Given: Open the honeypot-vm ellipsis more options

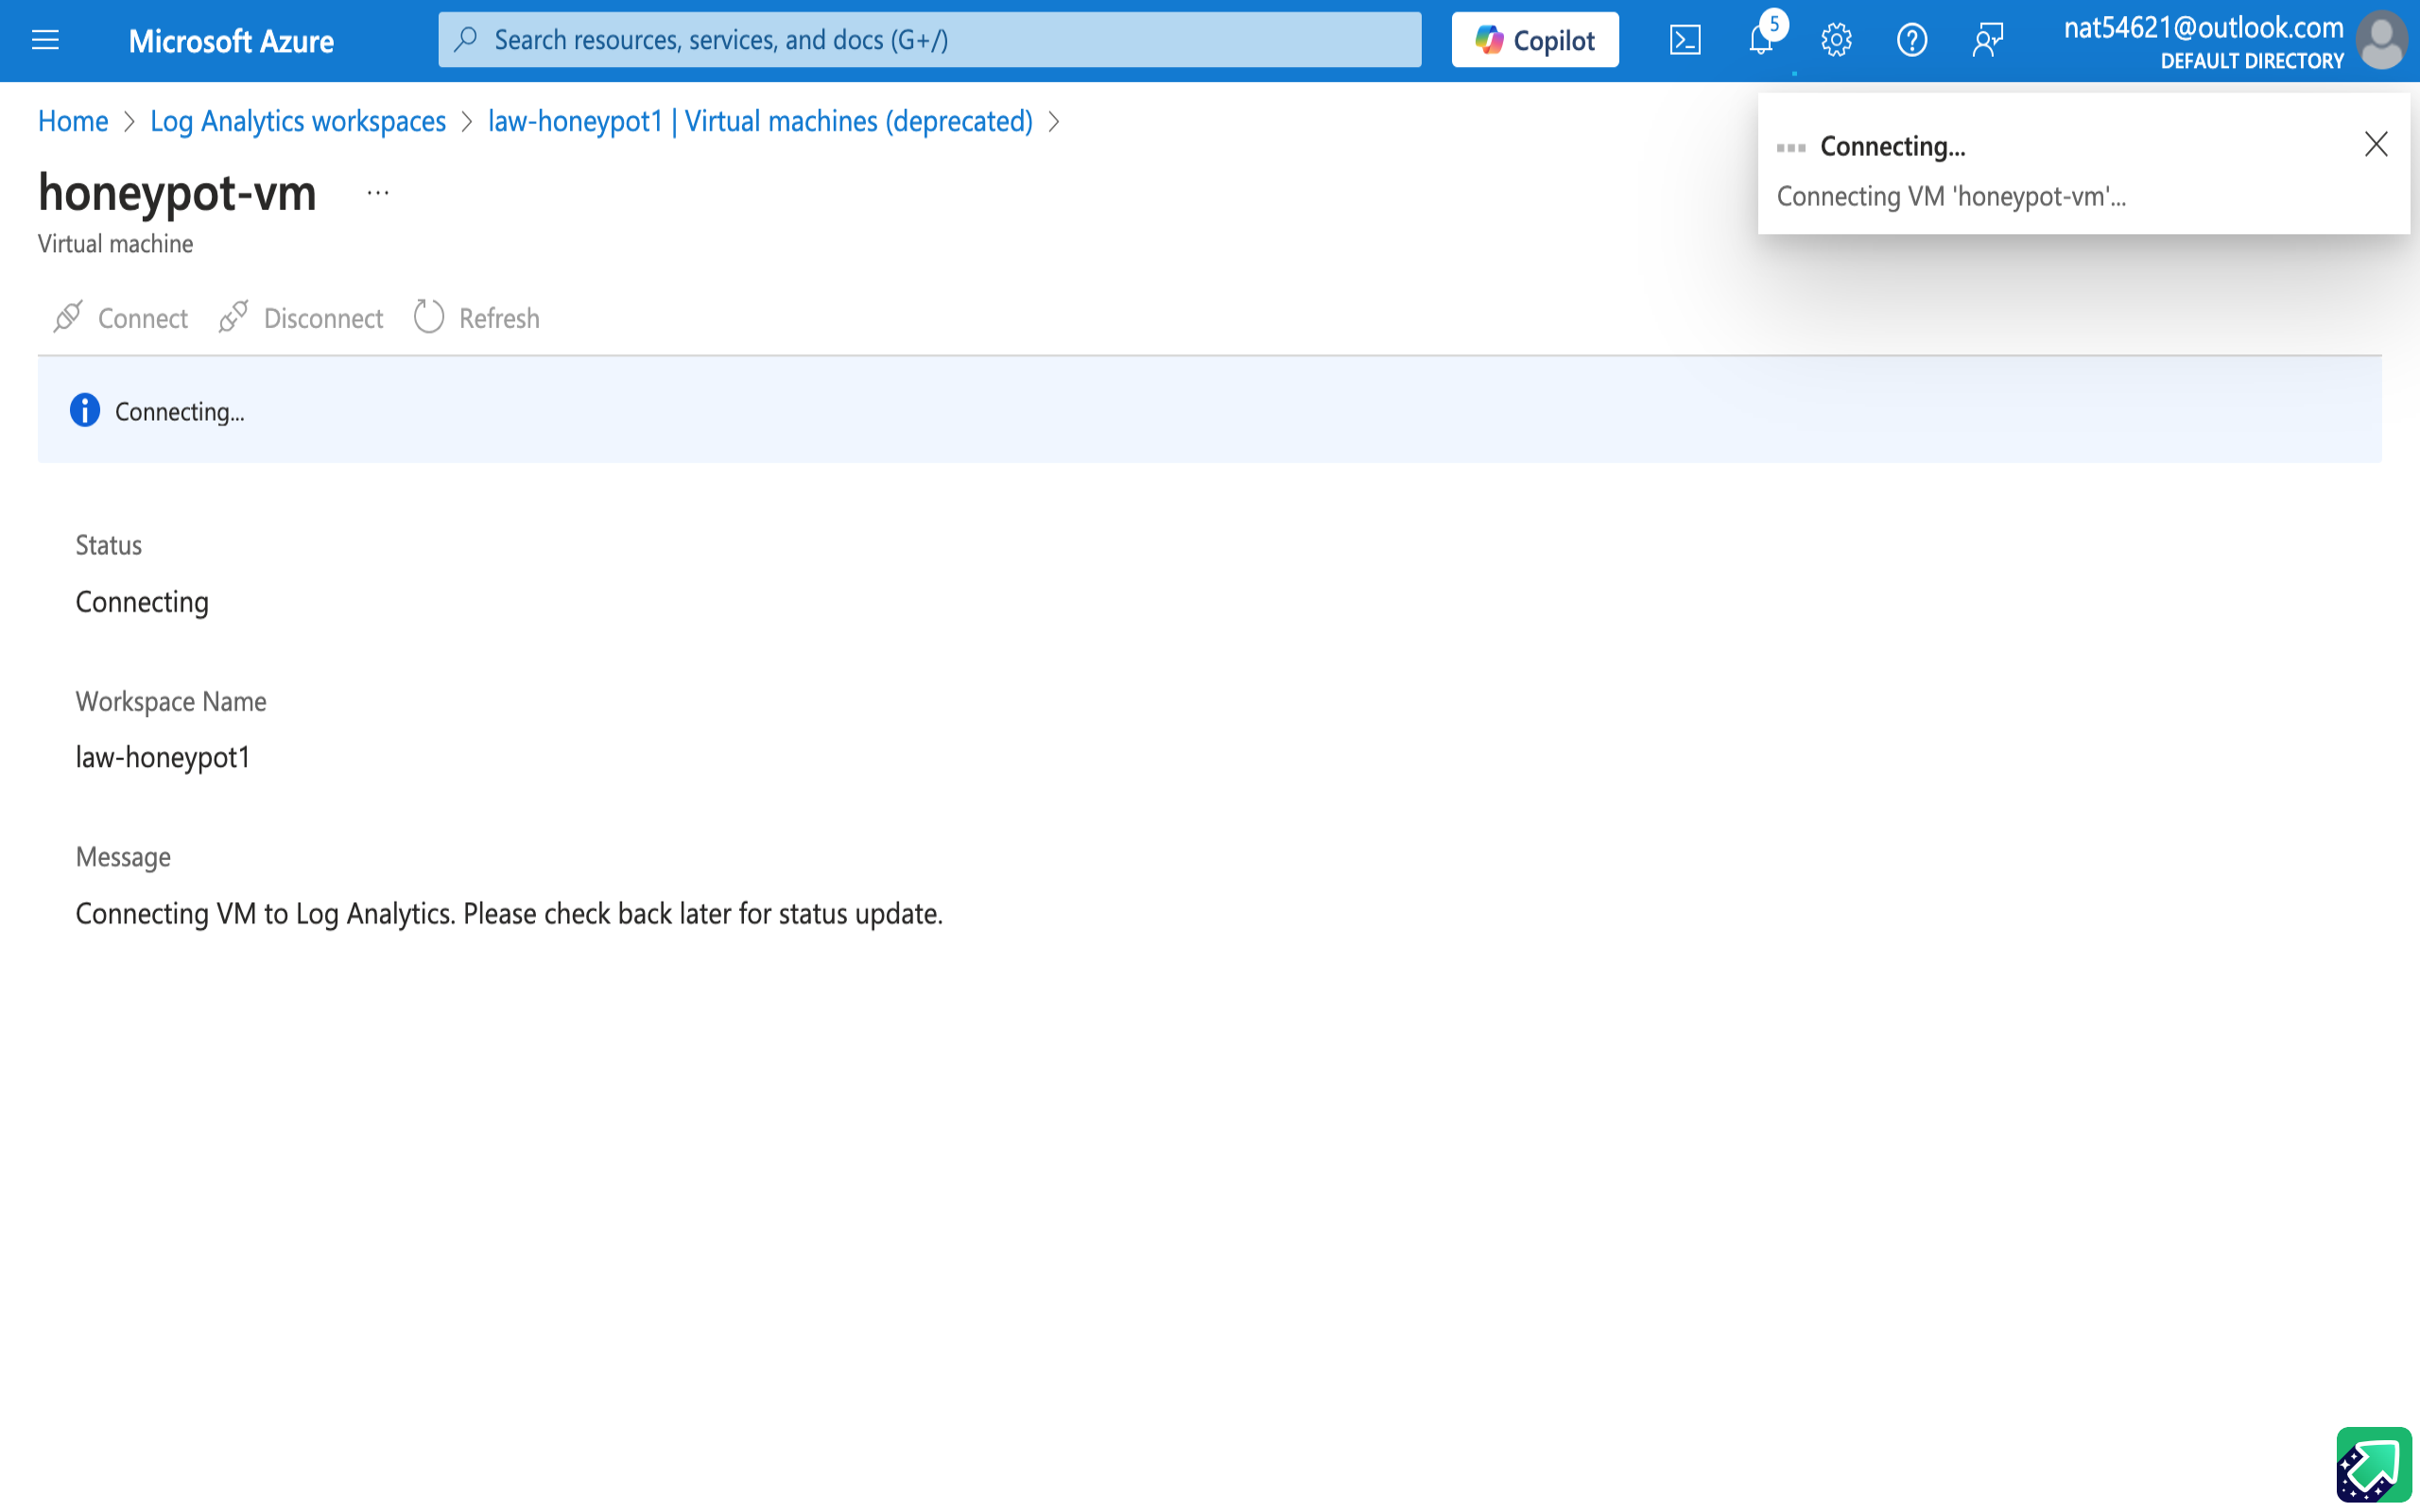Looking at the screenshot, I should click(x=377, y=193).
